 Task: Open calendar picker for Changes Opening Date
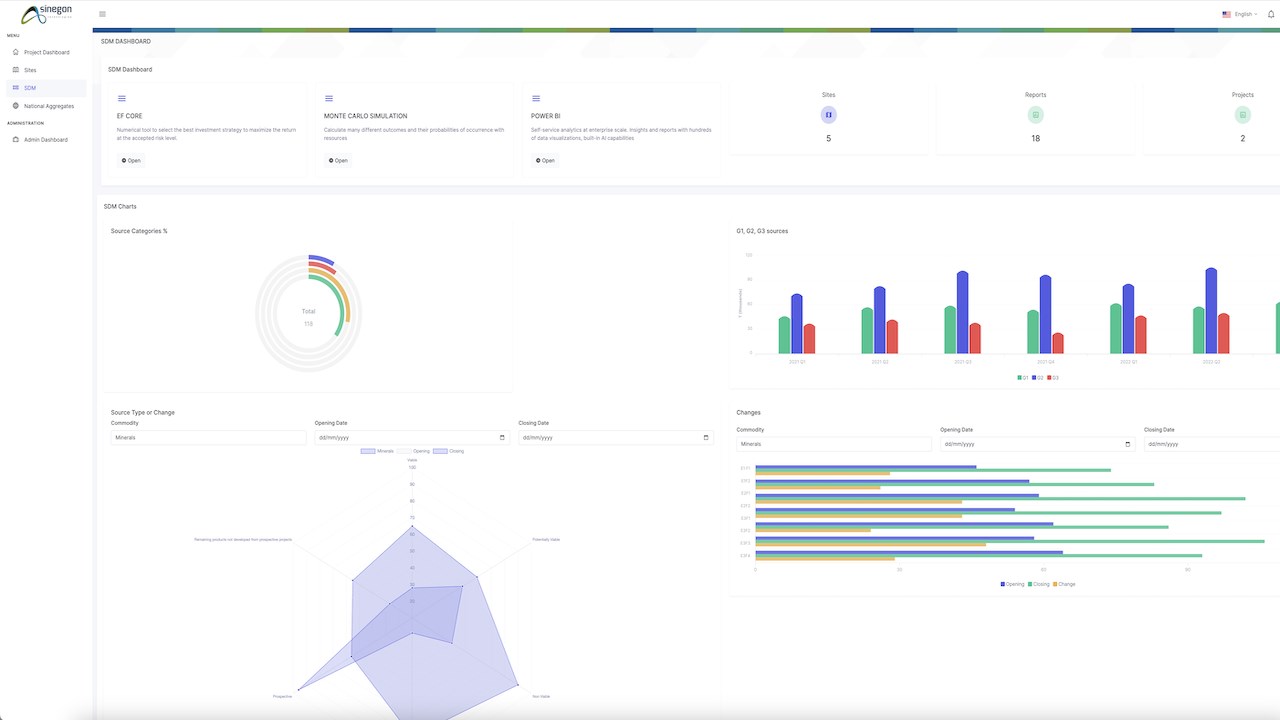(1128, 444)
